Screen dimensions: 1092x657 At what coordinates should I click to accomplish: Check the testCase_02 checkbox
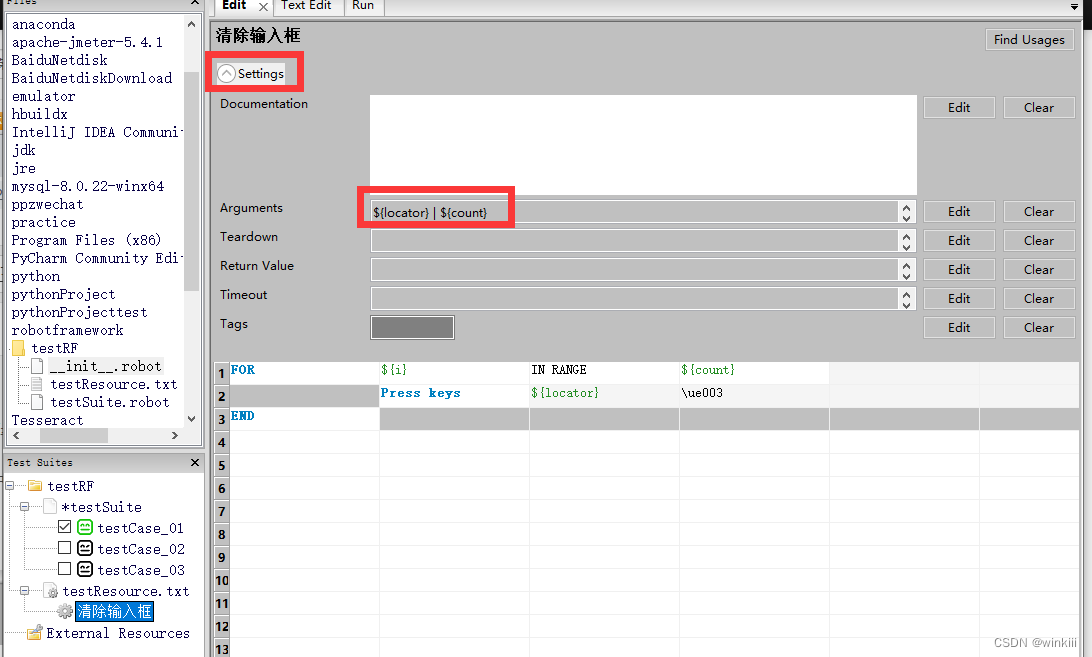pos(65,548)
